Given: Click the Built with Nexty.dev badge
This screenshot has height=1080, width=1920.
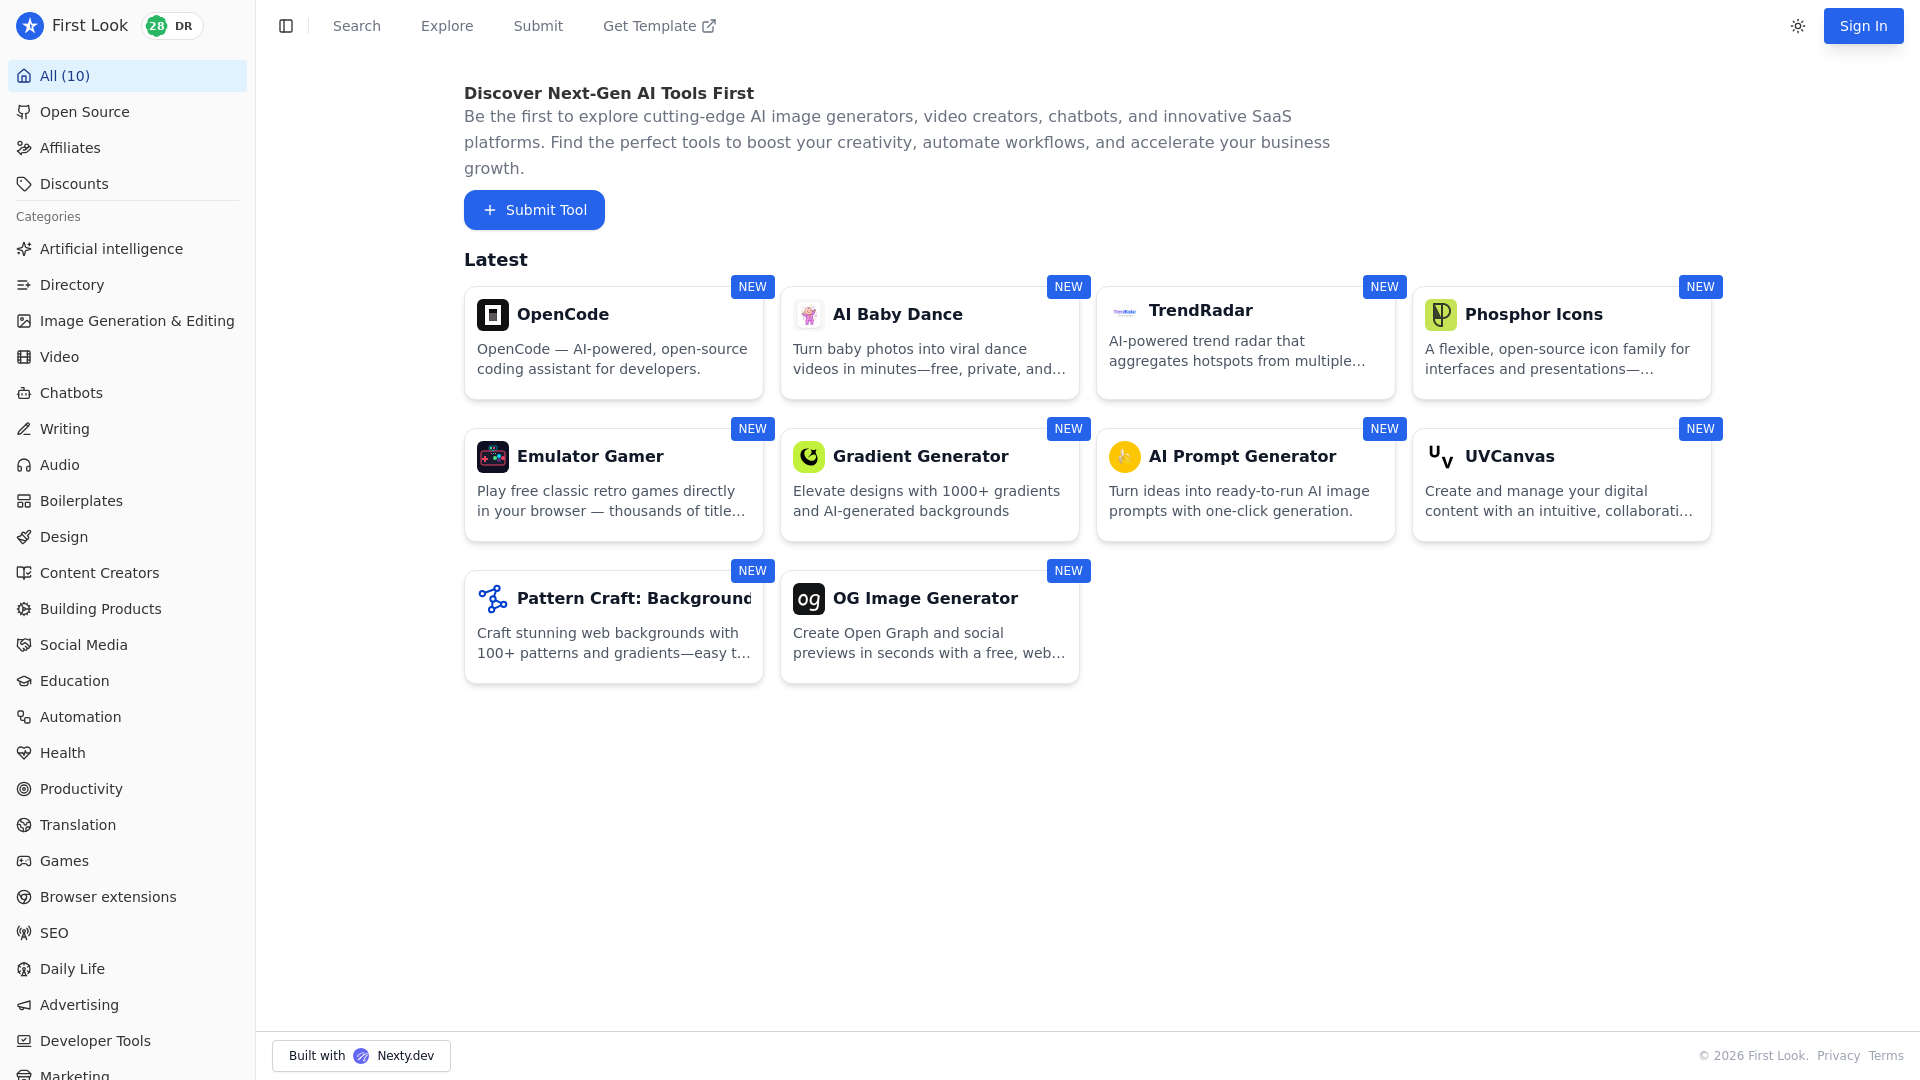Looking at the screenshot, I should point(361,1056).
